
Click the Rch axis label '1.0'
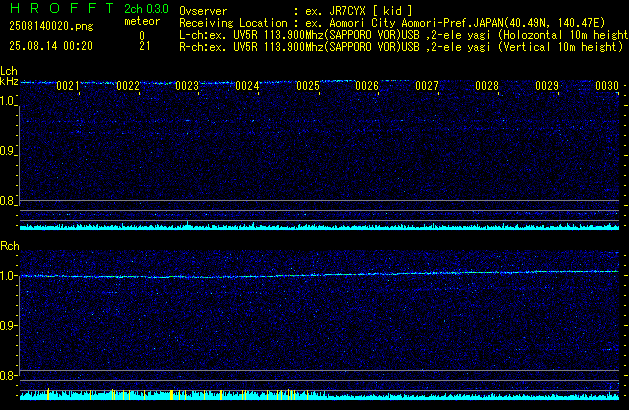7,276
